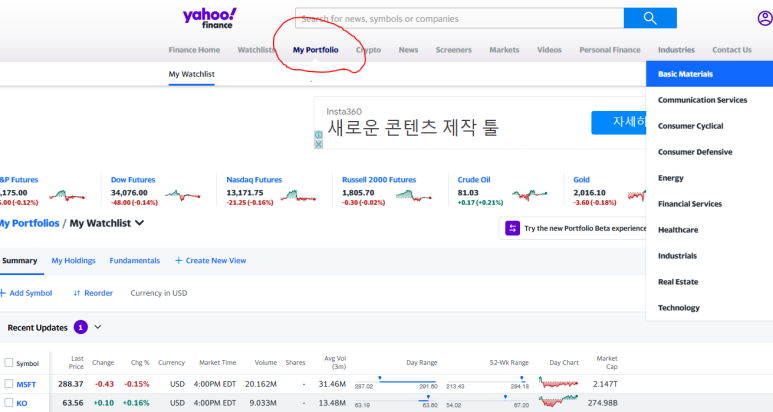Viewport: 773px width, 412px height.
Task: Toggle the select-all Symbol checkbox
Action: point(8,363)
